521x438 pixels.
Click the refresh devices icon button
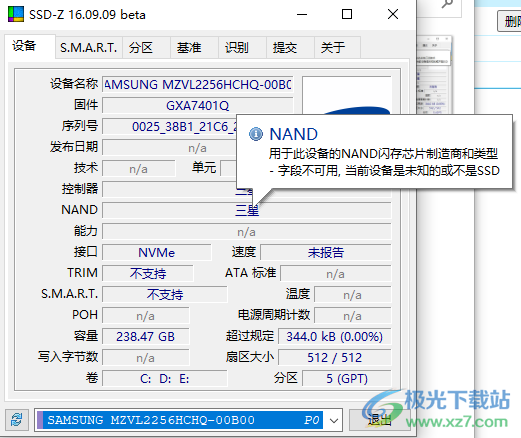pyautogui.click(x=17, y=420)
